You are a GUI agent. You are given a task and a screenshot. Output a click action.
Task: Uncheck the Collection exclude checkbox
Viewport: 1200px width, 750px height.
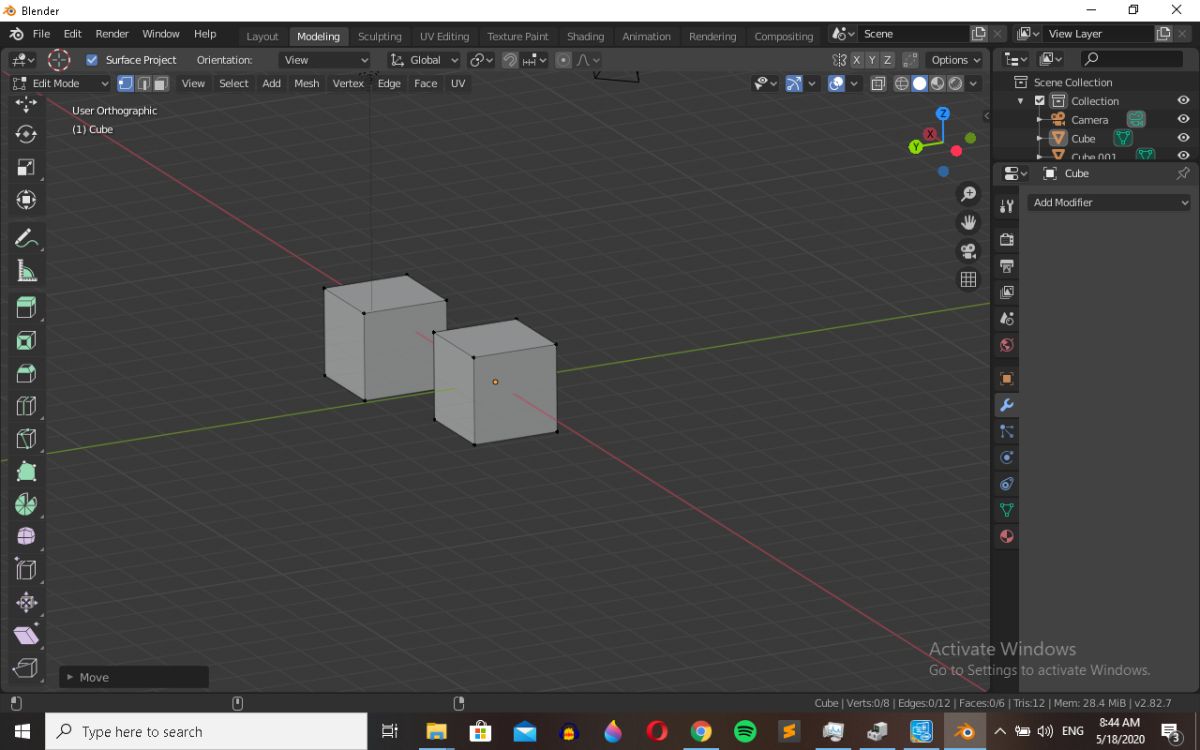tap(1039, 101)
